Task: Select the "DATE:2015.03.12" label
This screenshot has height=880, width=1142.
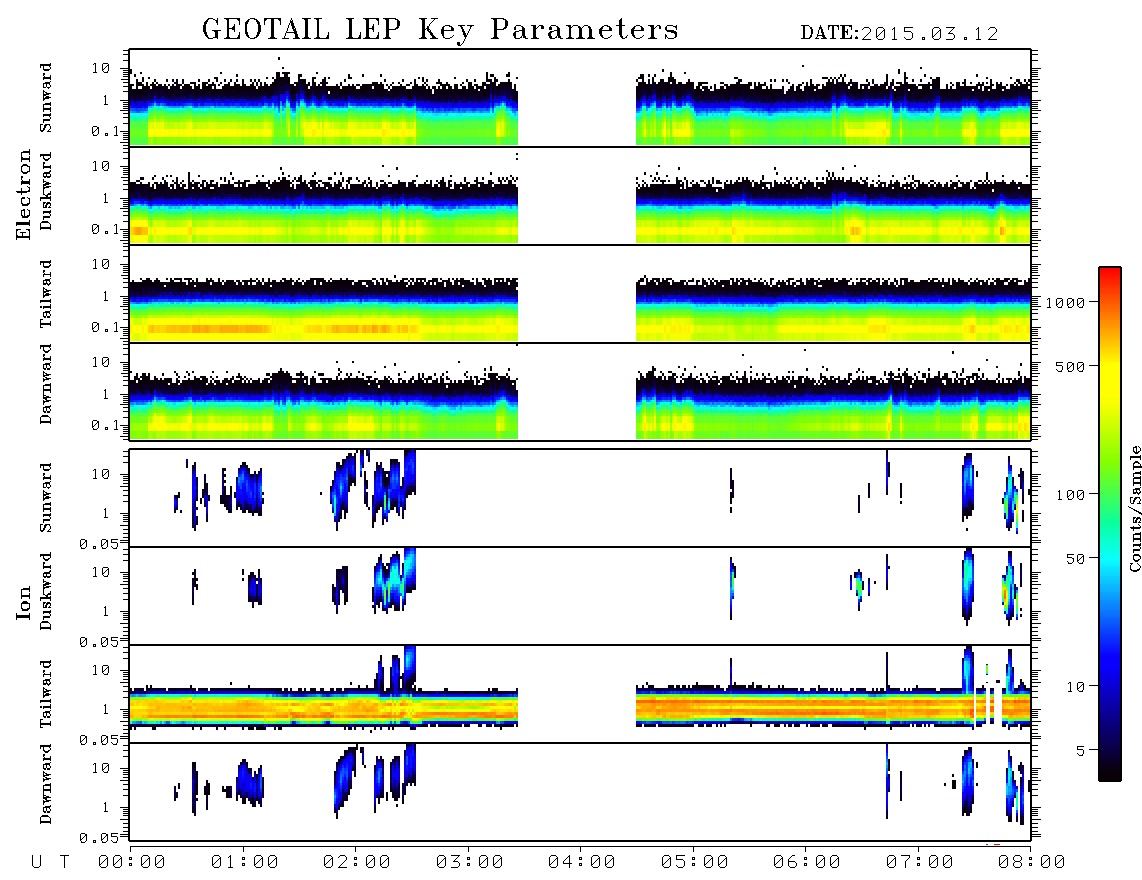Action: click(899, 34)
